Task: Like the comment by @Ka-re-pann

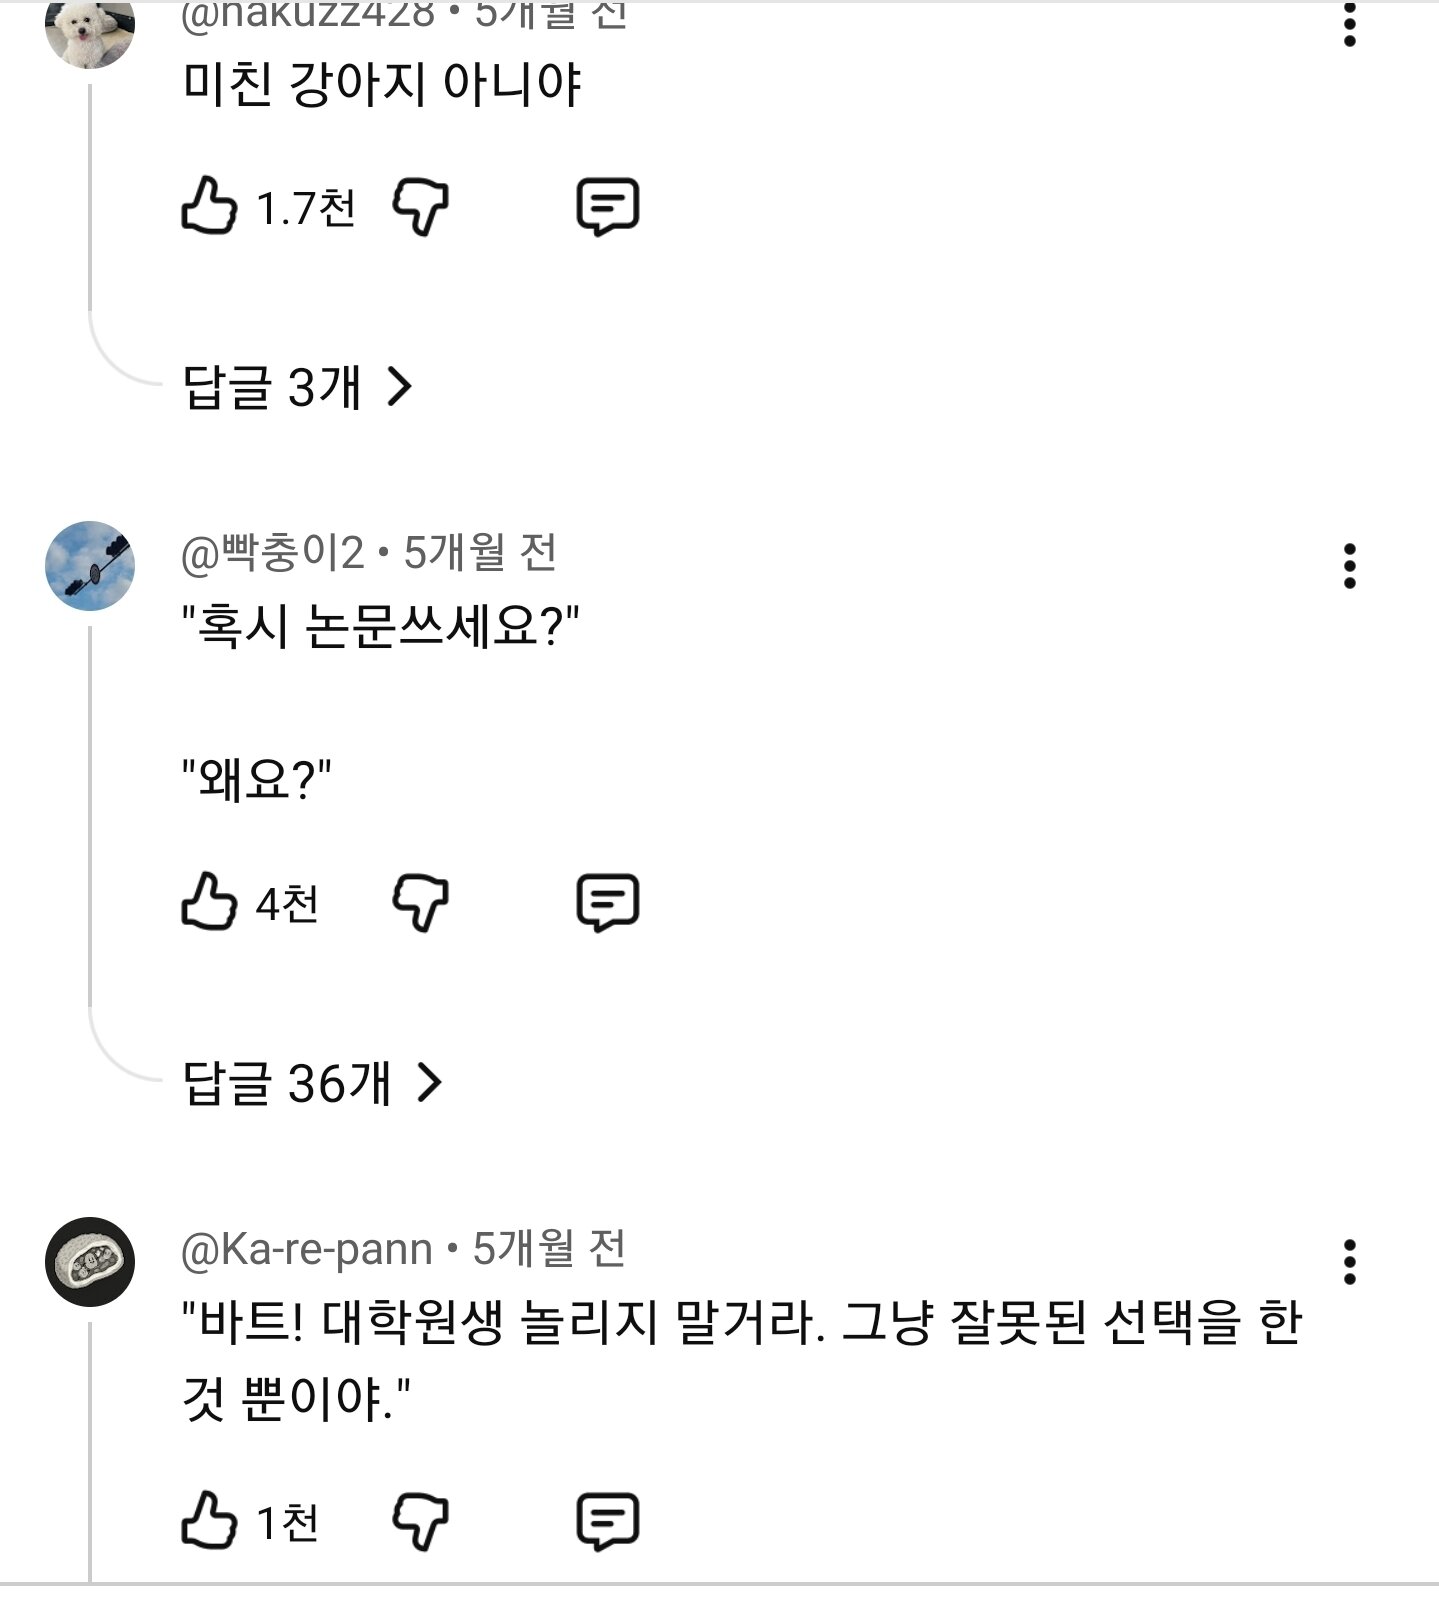Action: click(x=209, y=1520)
